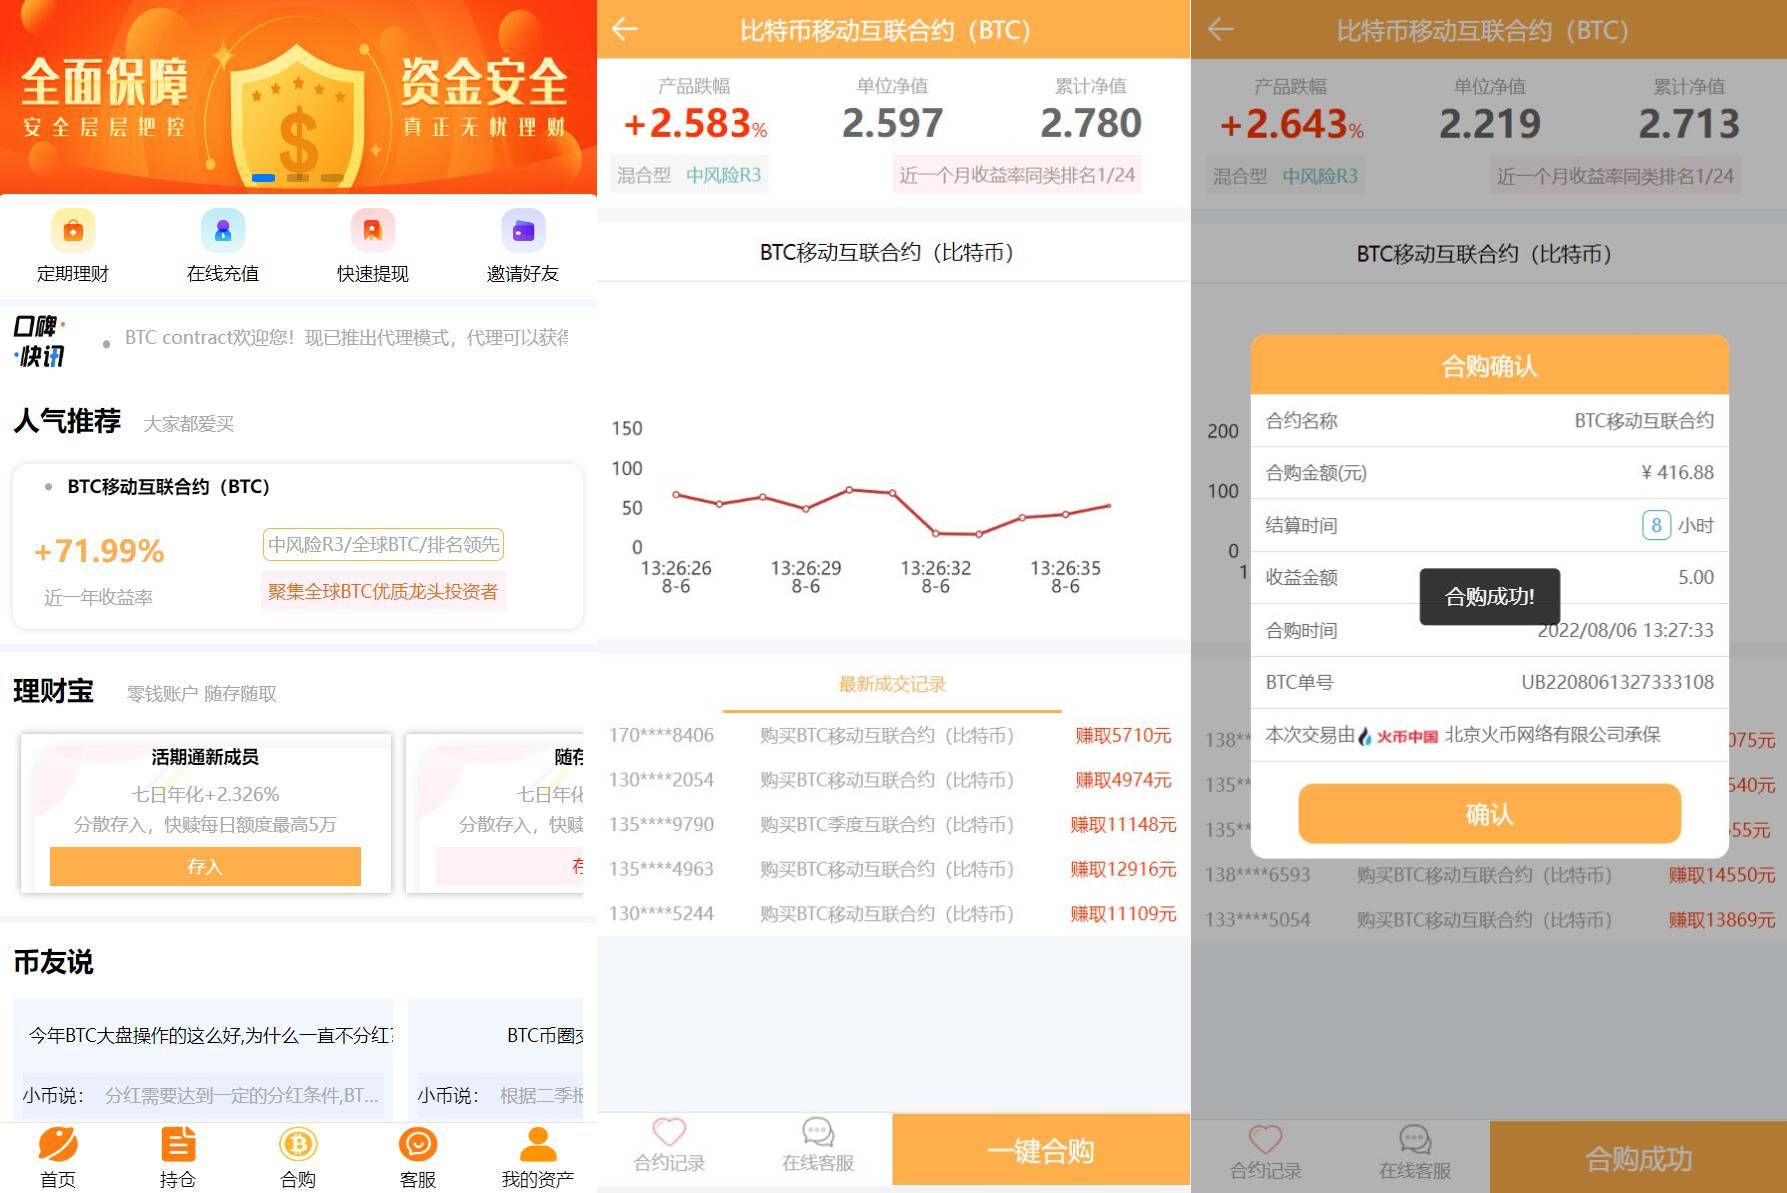The height and width of the screenshot is (1193, 1787).
Task: Tap the 存入 deposit button under 活期通新成员
Action: pyautogui.click(x=204, y=866)
